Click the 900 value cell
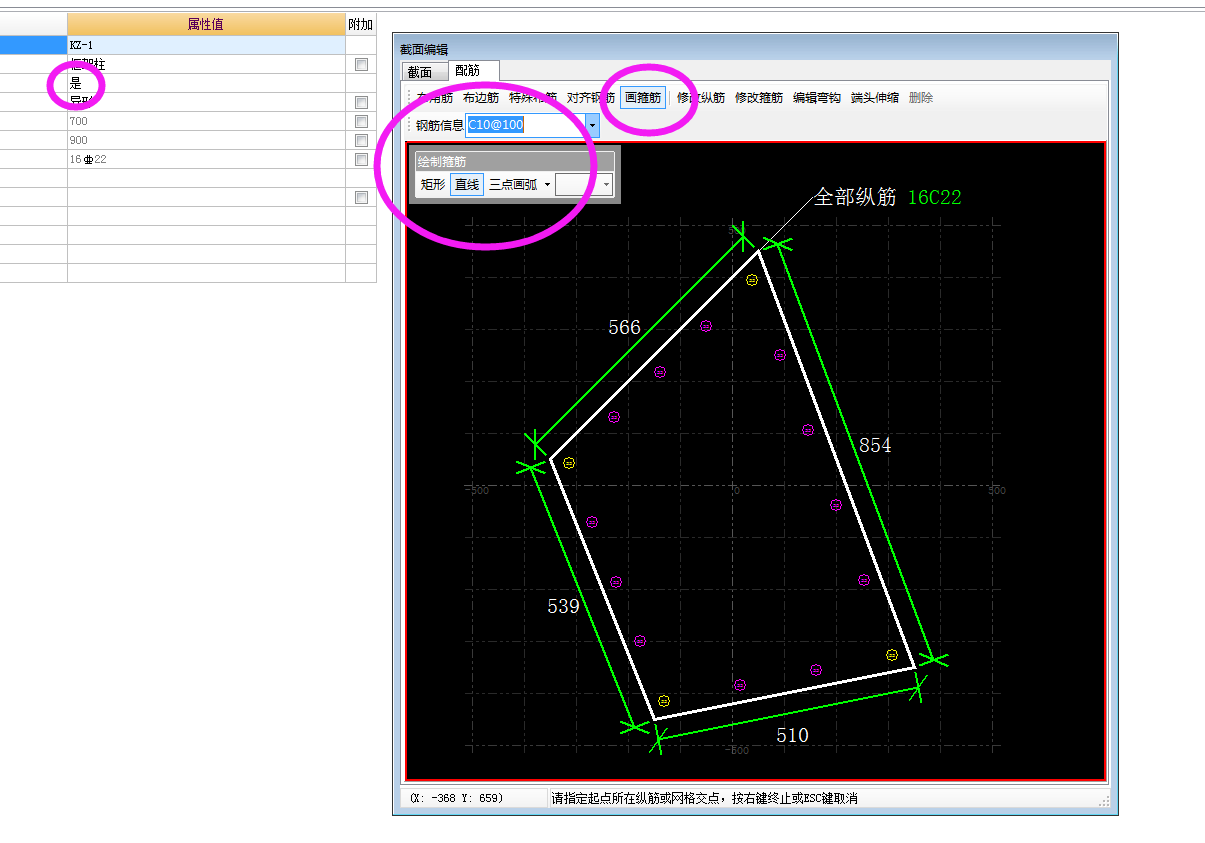 pos(206,140)
